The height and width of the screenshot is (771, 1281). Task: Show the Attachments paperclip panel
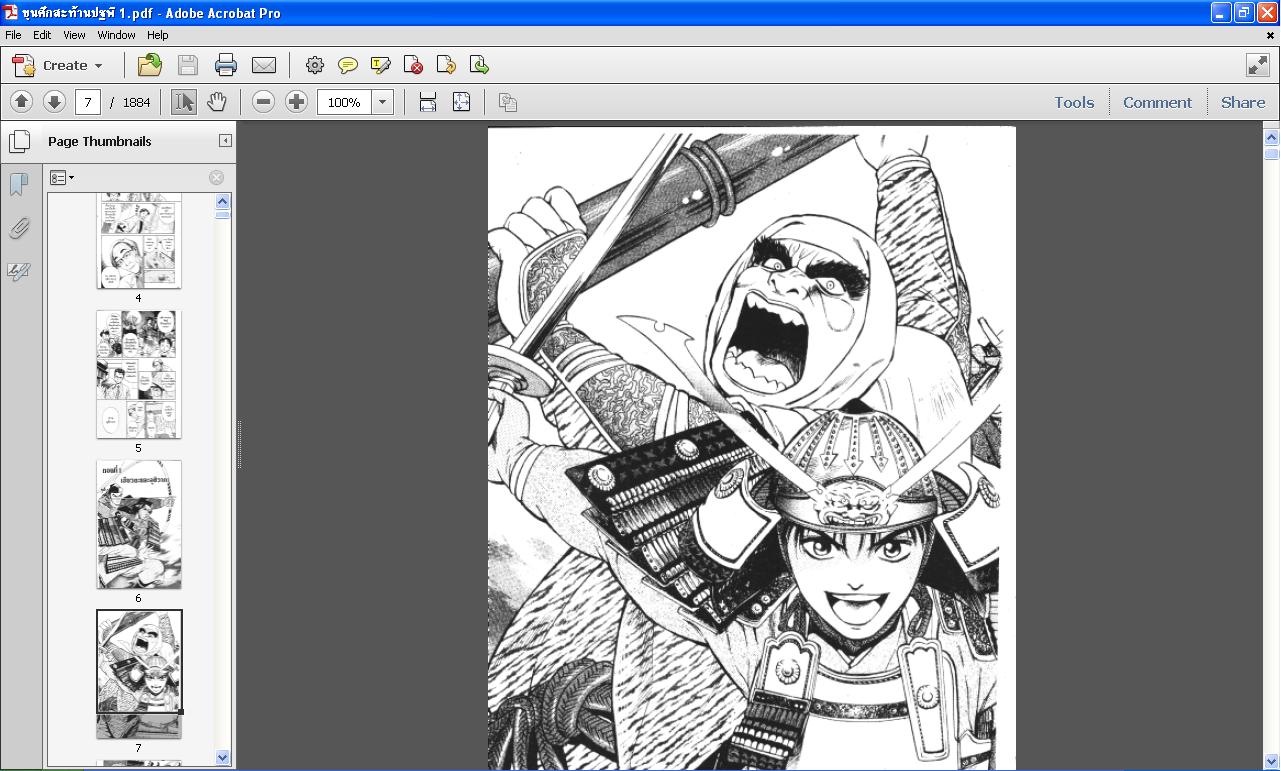(19, 229)
